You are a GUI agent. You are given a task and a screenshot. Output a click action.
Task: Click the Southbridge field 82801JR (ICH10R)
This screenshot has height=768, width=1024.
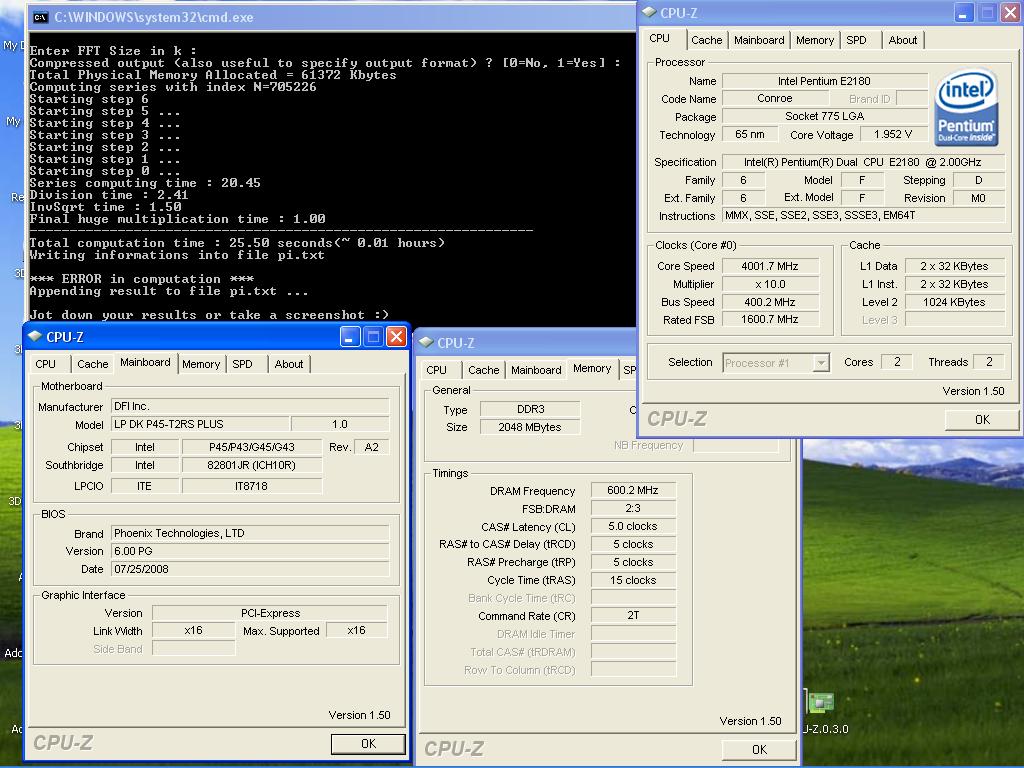(251, 466)
